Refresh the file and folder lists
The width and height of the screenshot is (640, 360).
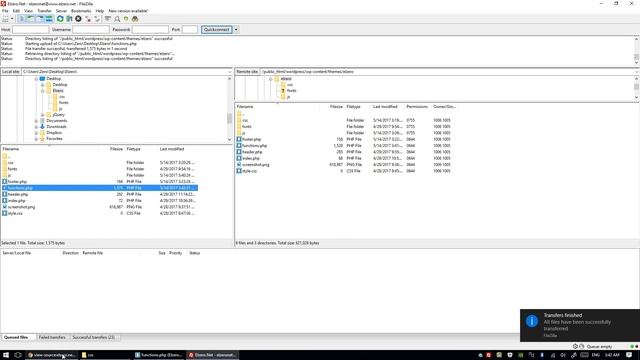(60, 19)
